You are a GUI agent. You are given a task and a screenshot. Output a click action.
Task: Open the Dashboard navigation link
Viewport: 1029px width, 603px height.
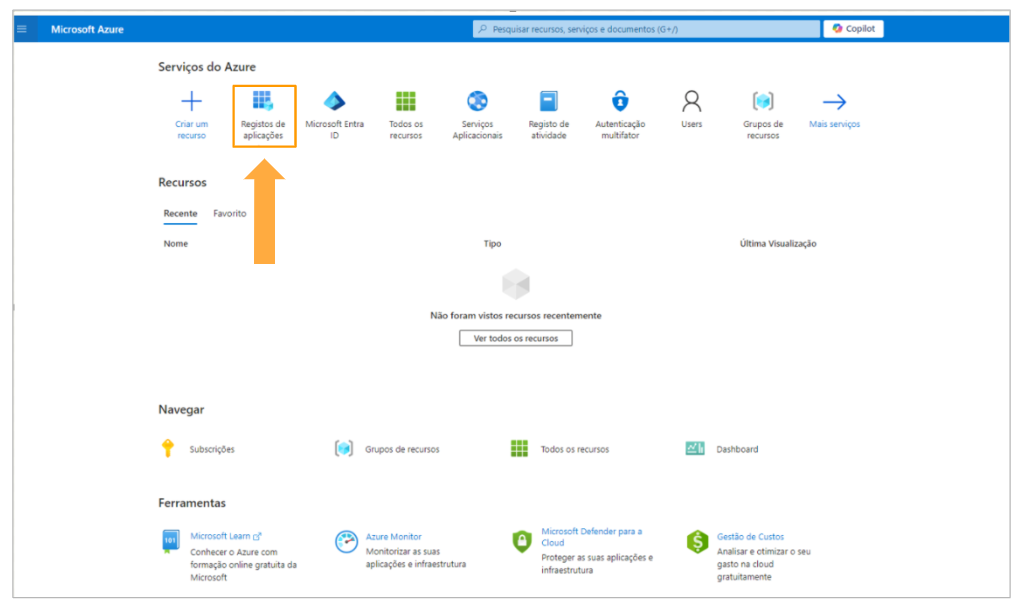click(x=736, y=449)
